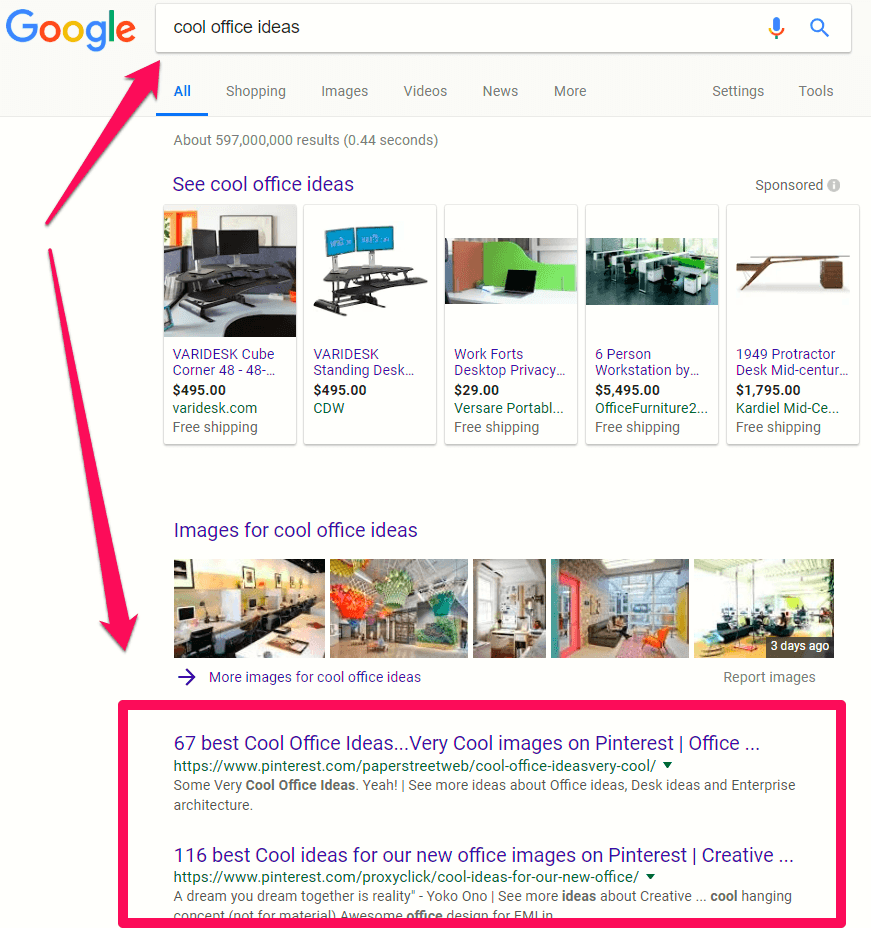871x928 pixels.
Task: Click the varidesk.com seller link
Action: pos(215,408)
